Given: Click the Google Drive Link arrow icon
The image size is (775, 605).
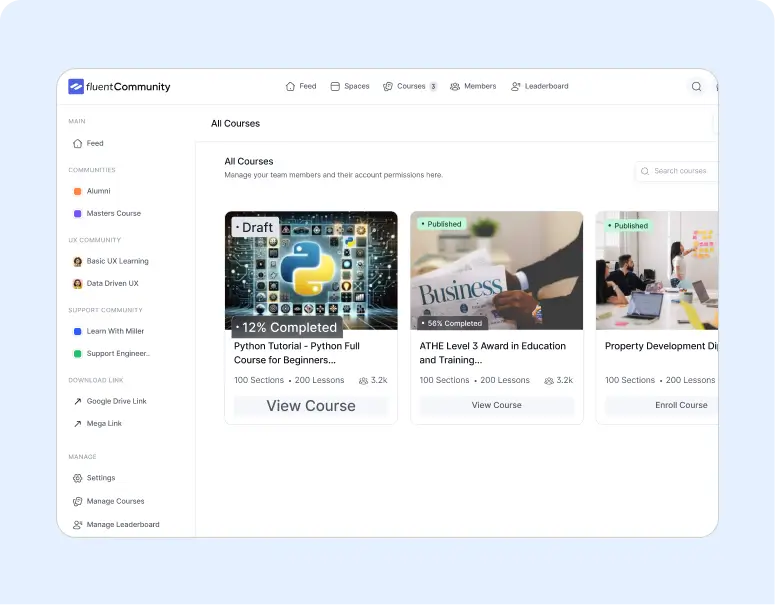Looking at the screenshot, I should (78, 401).
